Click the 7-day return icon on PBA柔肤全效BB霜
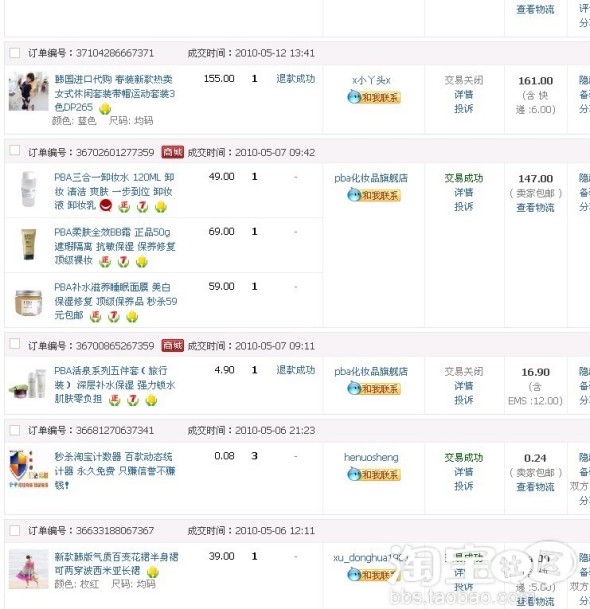The image size is (590, 609). tap(123, 261)
